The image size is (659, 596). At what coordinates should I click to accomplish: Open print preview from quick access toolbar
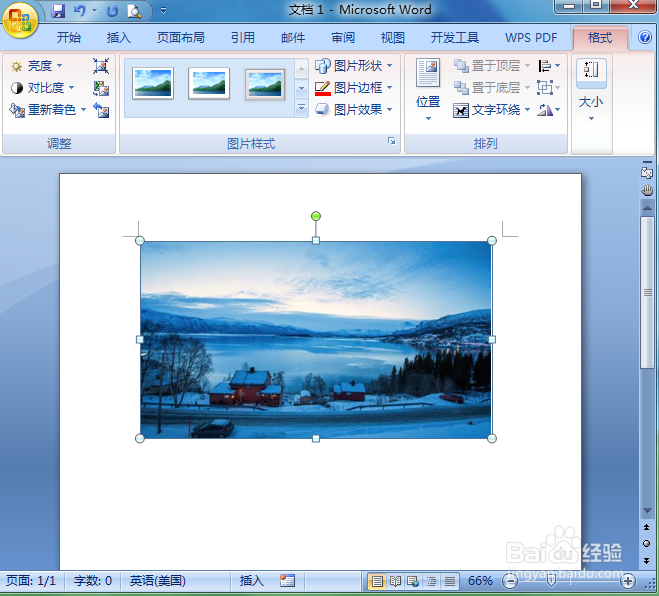point(134,11)
